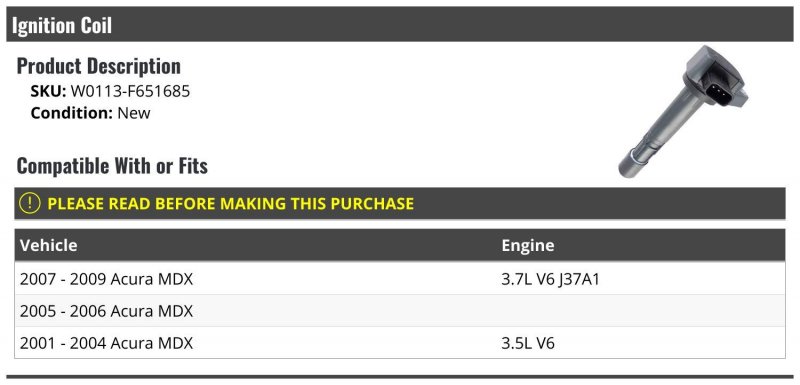Open the ignition coil product image
800x385 pixels.
(x=683, y=112)
